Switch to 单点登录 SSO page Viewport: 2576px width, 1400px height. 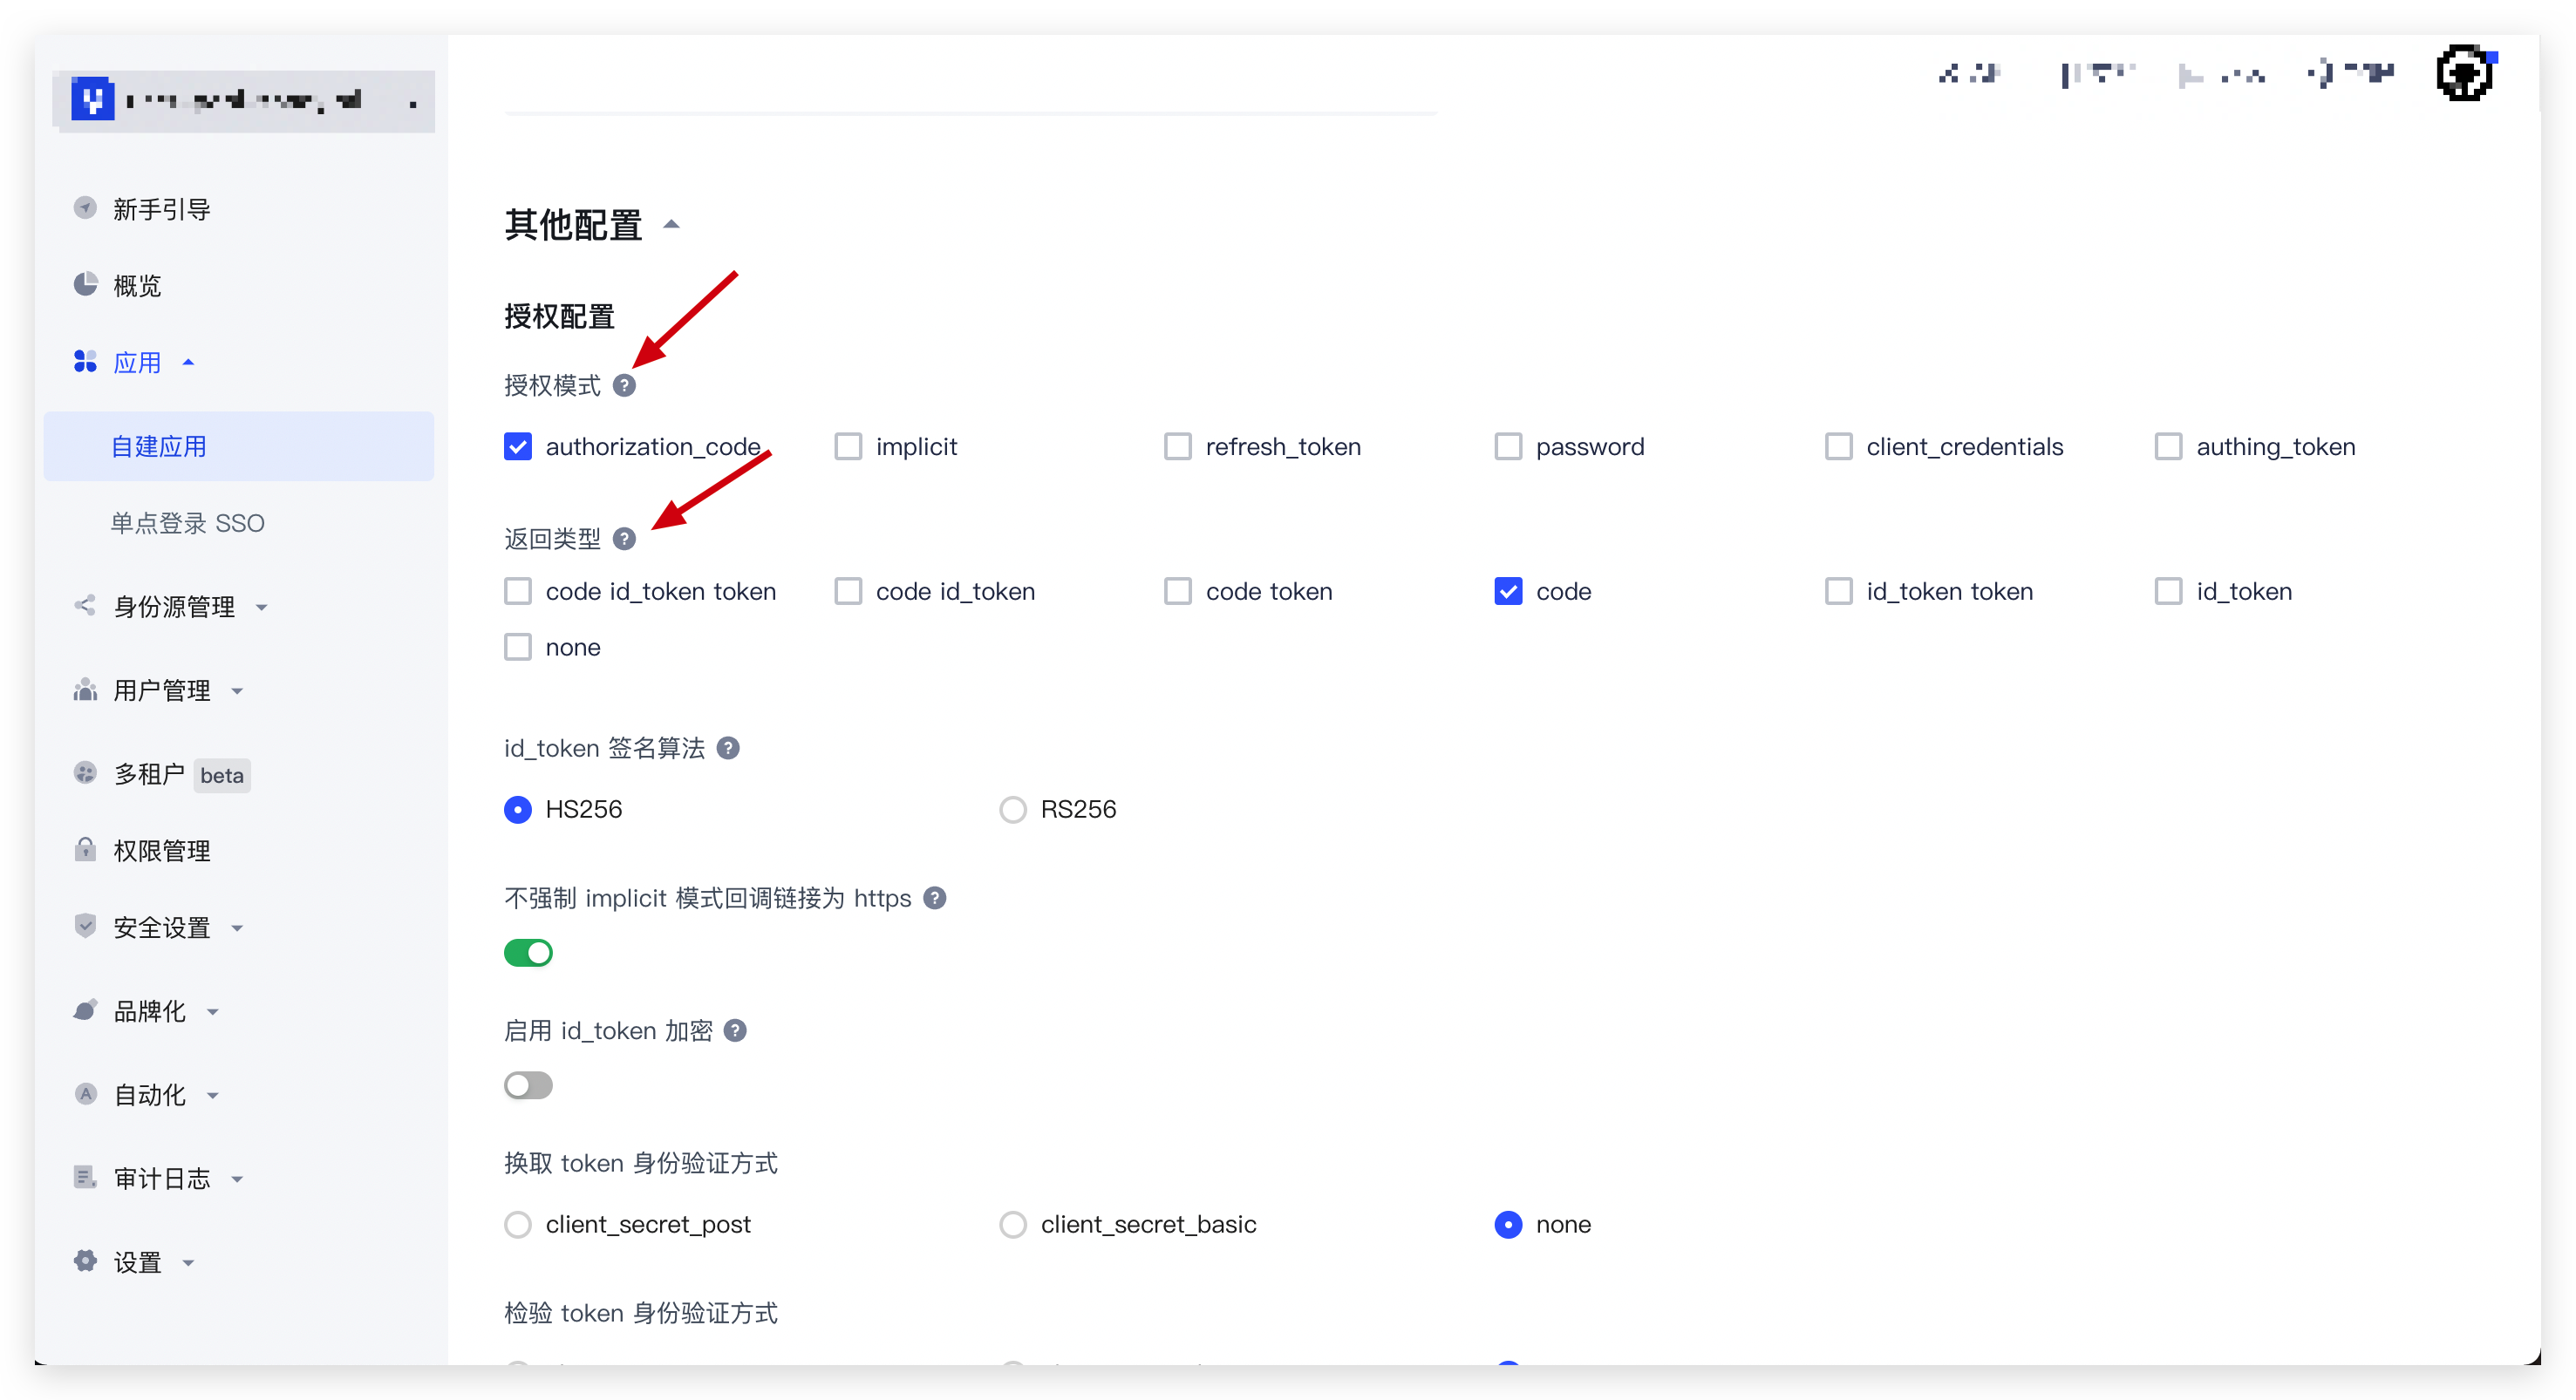click(188, 522)
